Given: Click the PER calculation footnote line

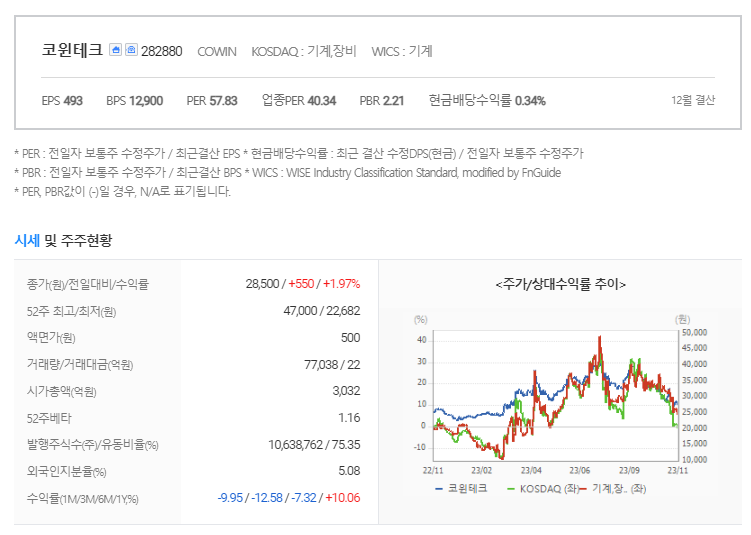Looking at the screenshot, I should click(299, 153).
